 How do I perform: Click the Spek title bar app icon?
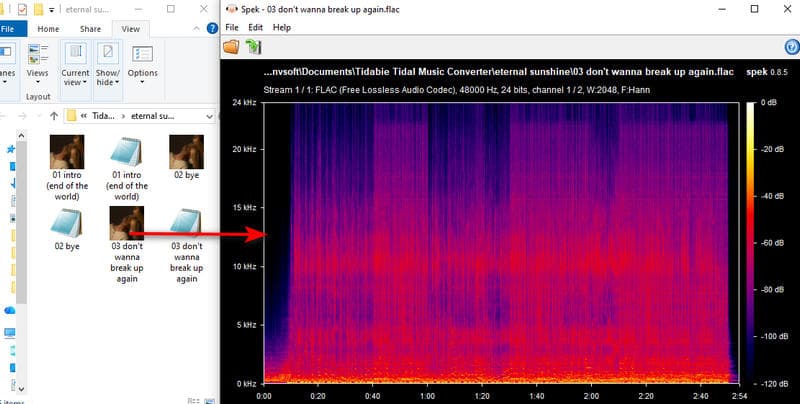point(231,9)
